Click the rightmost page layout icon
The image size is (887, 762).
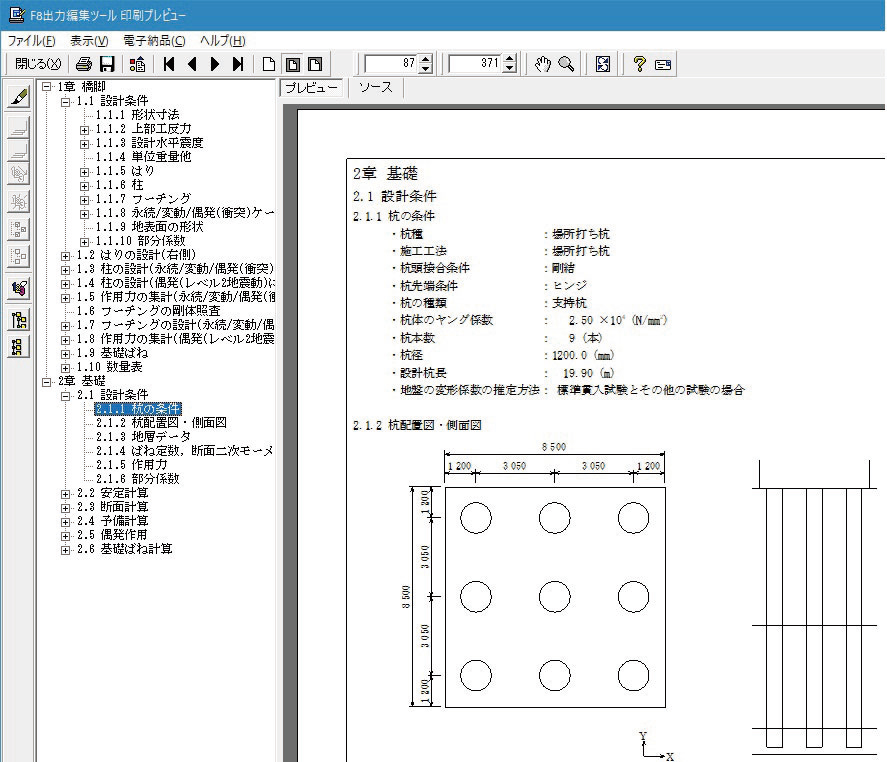pos(315,64)
